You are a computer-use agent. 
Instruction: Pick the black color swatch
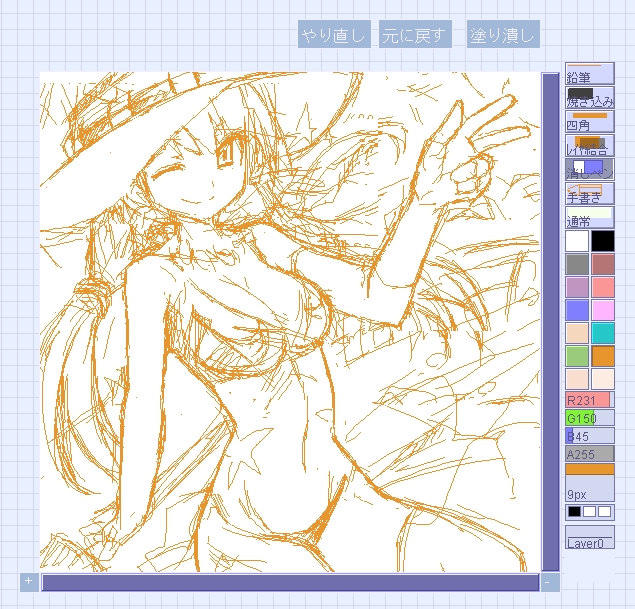point(603,241)
